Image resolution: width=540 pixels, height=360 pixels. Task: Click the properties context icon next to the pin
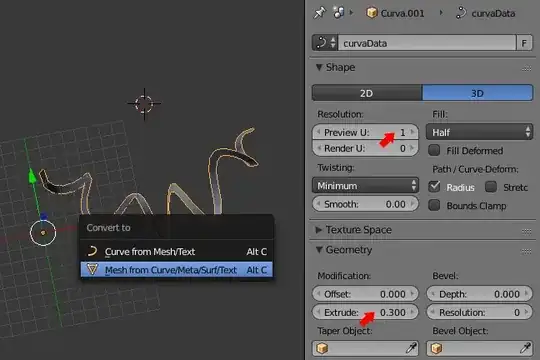(x=338, y=13)
